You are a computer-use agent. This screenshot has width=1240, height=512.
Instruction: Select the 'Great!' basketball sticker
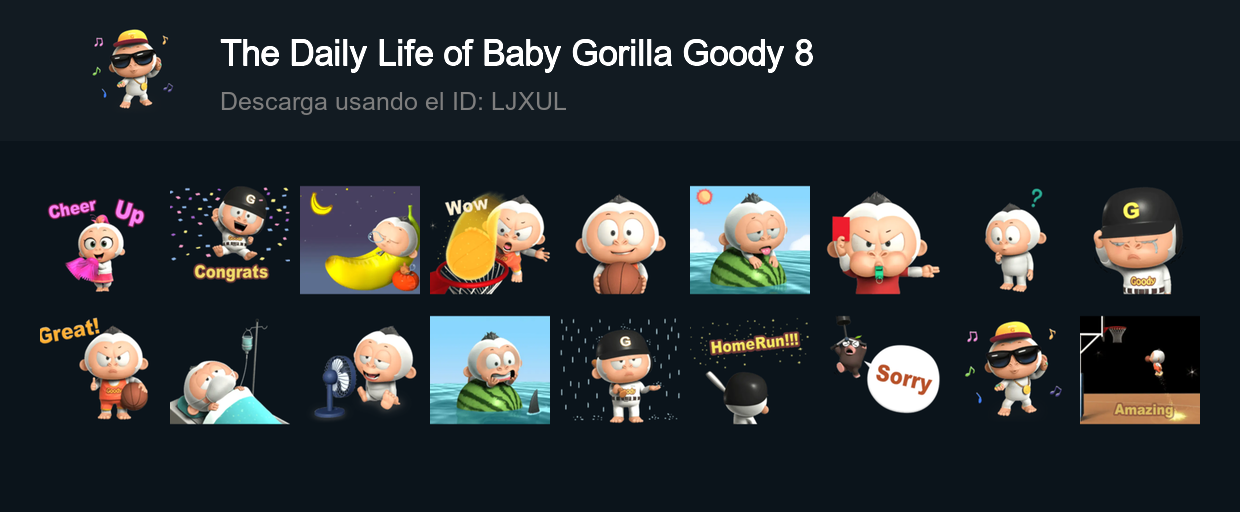point(100,370)
